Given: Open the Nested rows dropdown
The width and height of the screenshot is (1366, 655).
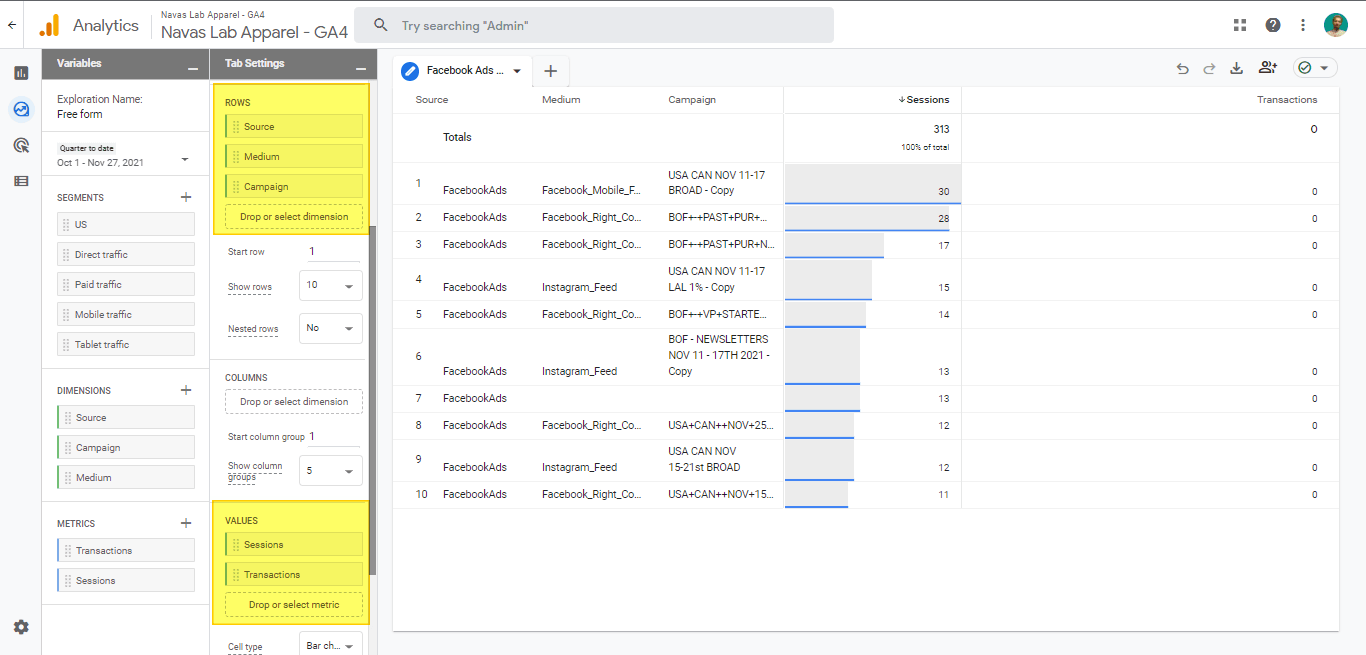Looking at the screenshot, I should 331,328.
